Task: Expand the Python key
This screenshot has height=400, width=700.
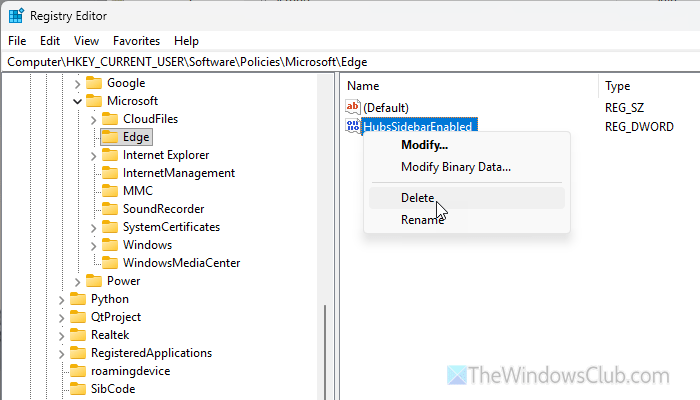Action: click(x=61, y=300)
